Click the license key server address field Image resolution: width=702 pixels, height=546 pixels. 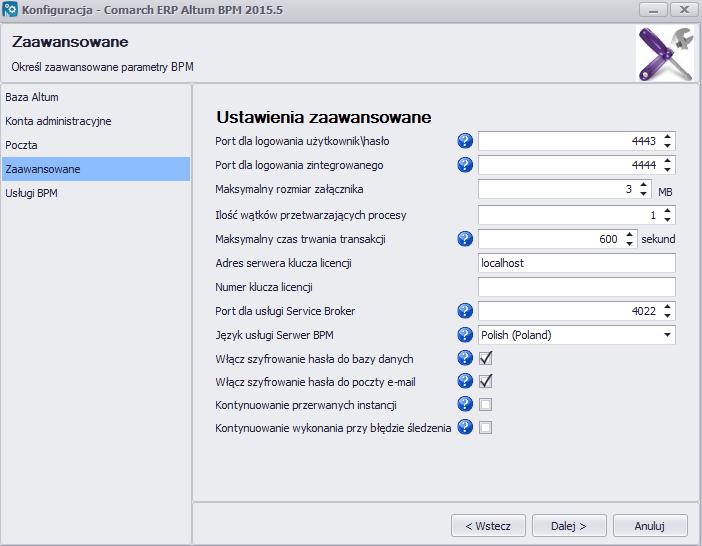(x=577, y=263)
